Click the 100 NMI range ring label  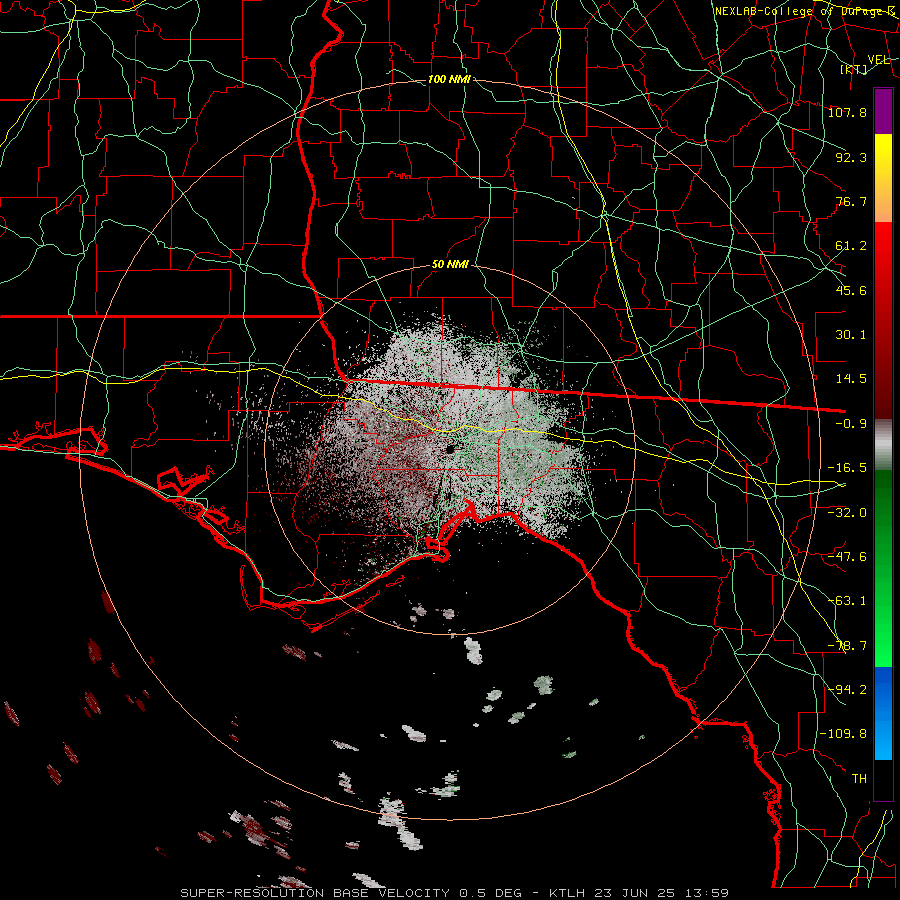click(449, 79)
